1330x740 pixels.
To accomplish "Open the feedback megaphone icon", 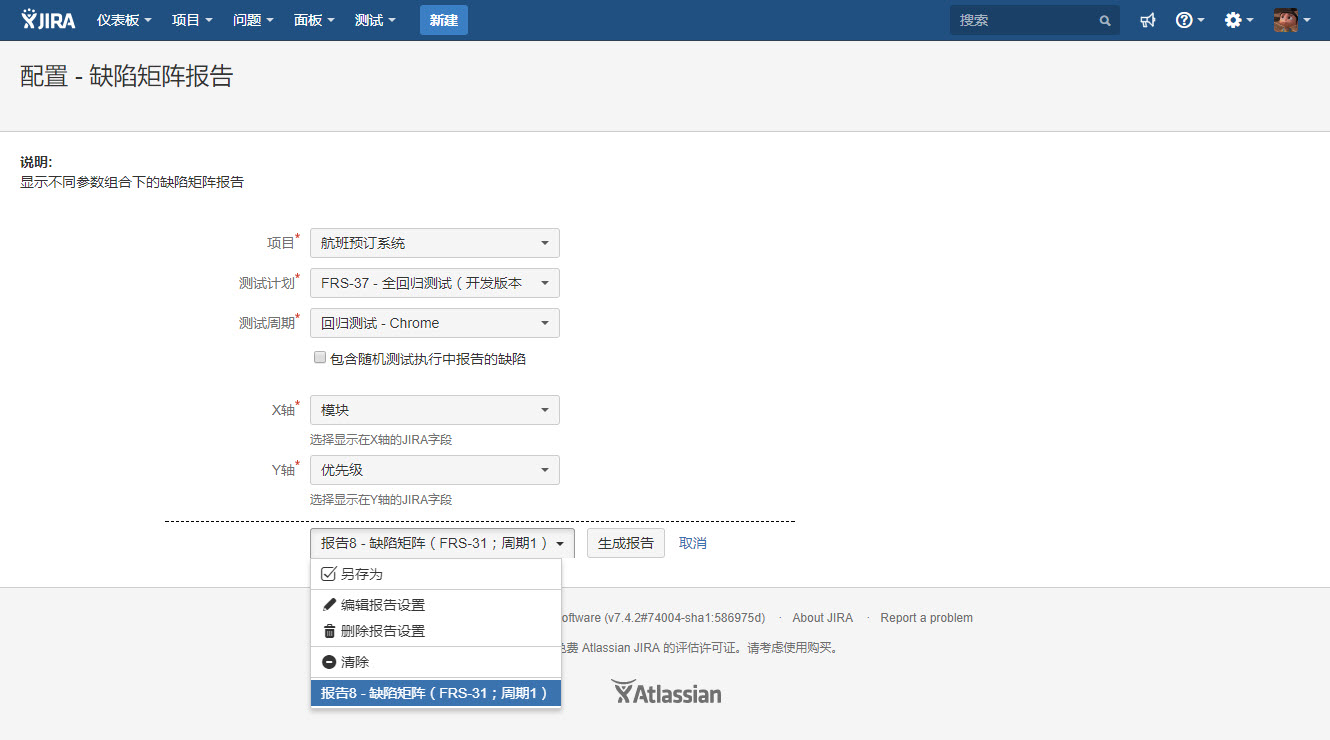I will click(x=1148, y=20).
